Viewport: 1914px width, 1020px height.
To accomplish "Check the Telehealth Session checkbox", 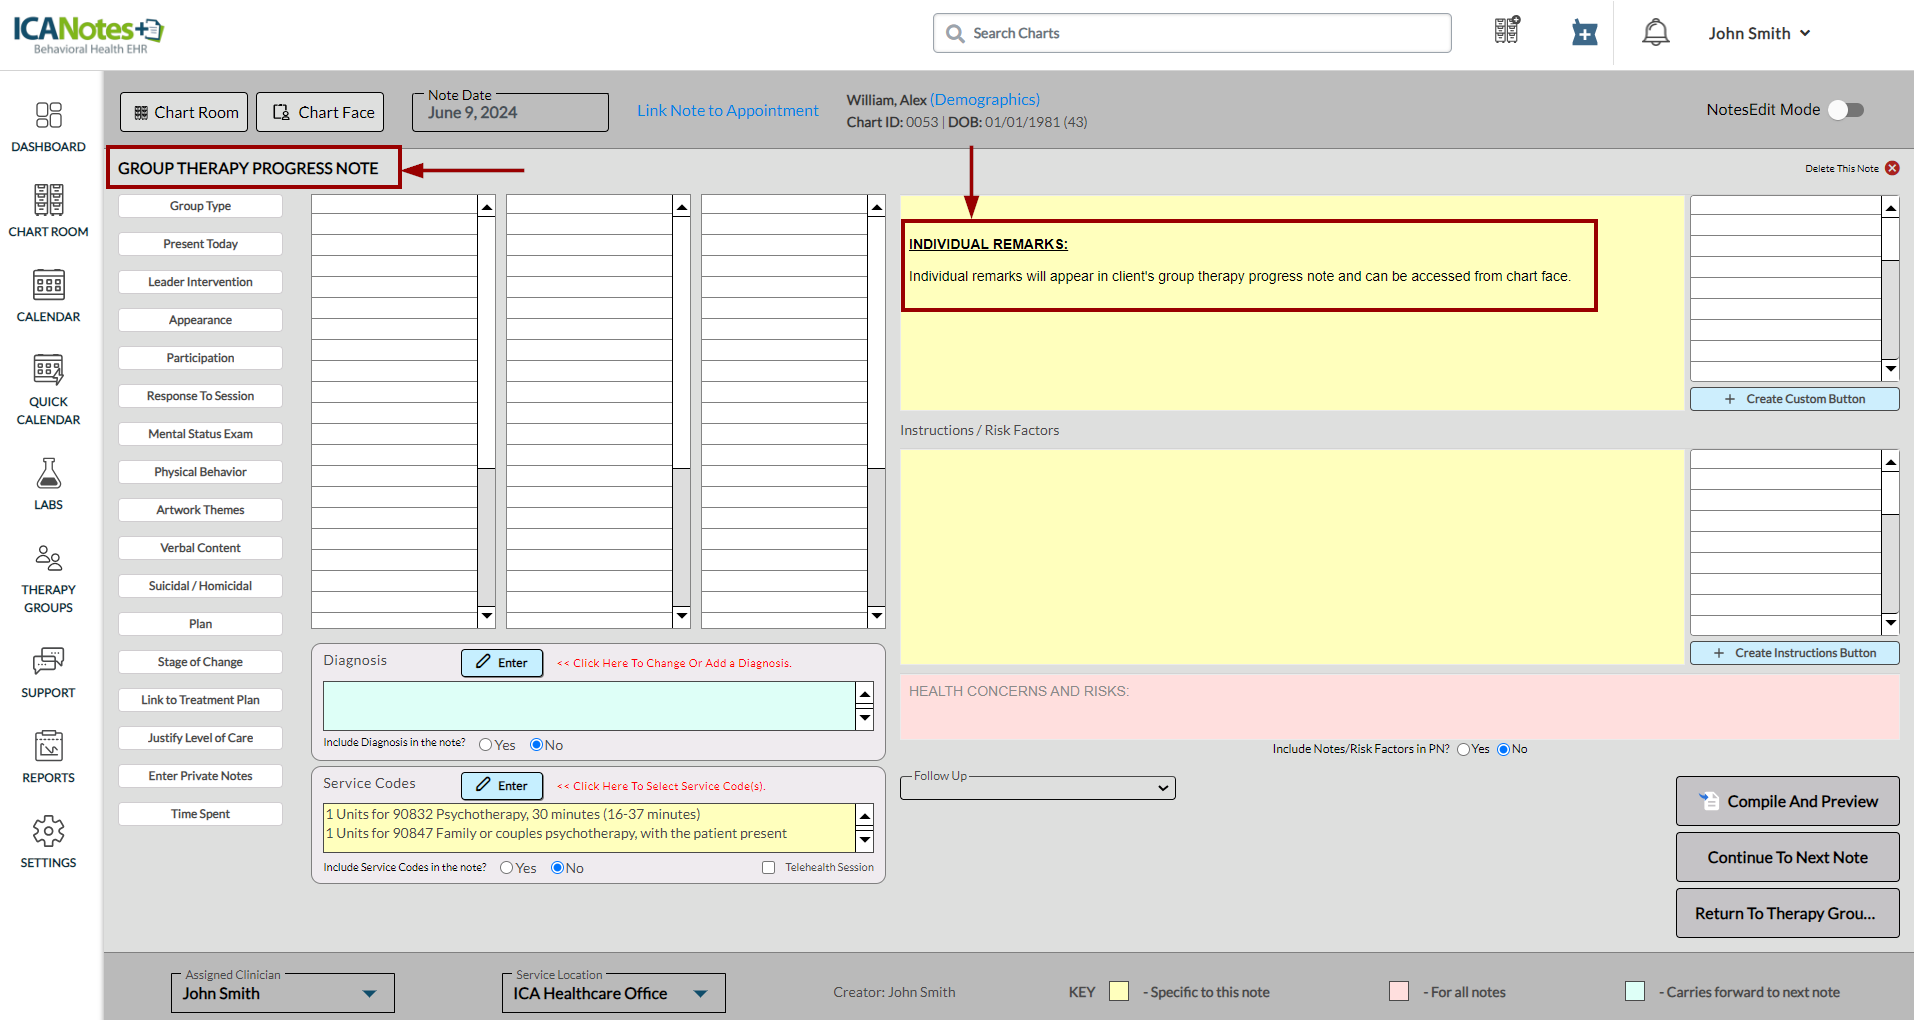I will point(768,868).
